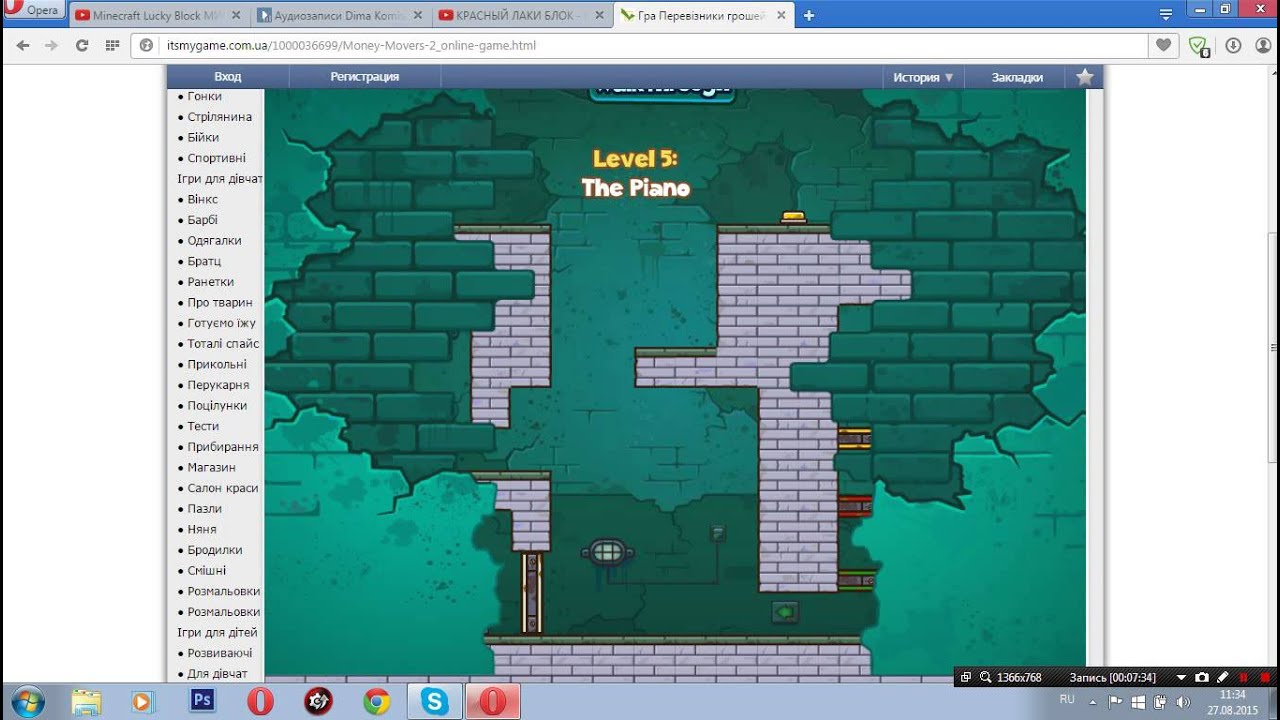Reload the current page
Image resolution: width=1280 pixels, height=720 pixels.
82,45
